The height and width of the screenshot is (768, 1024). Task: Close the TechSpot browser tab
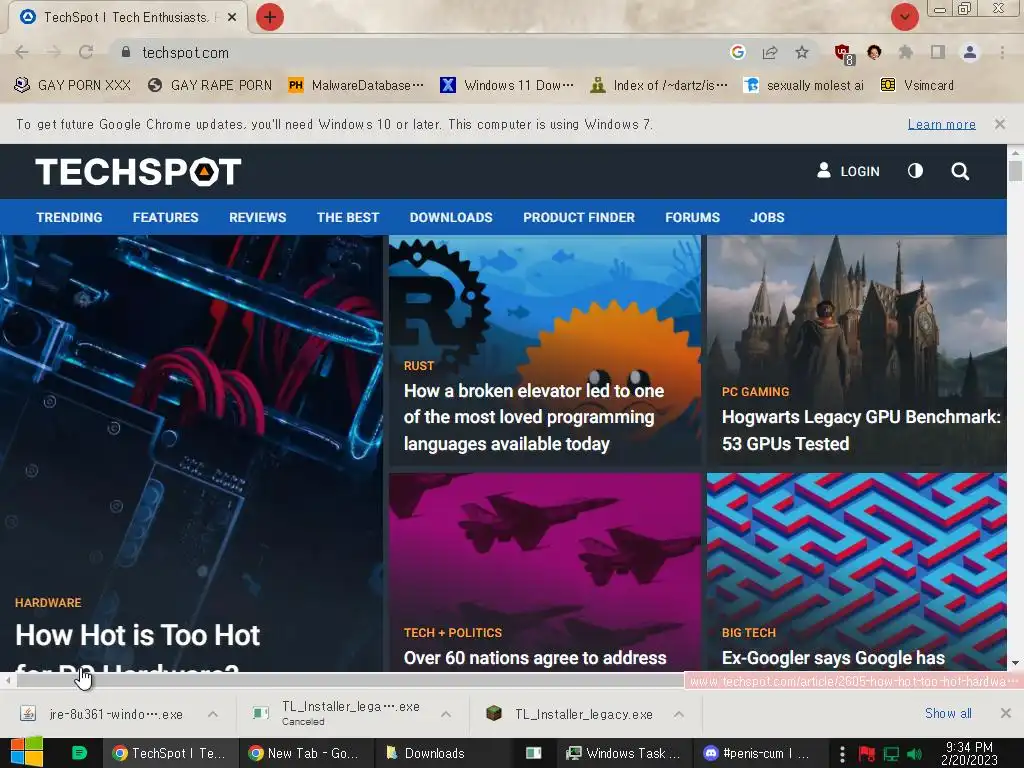232,18
